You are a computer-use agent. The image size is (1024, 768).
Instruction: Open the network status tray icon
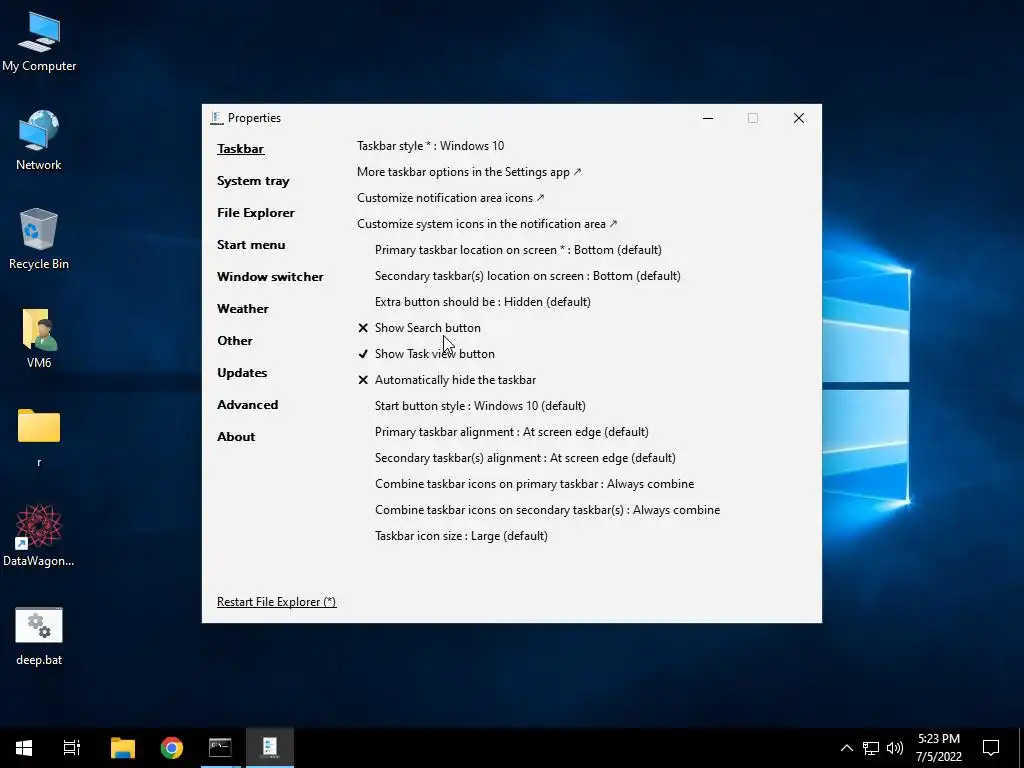pyautogui.click(x=871, y=748)
